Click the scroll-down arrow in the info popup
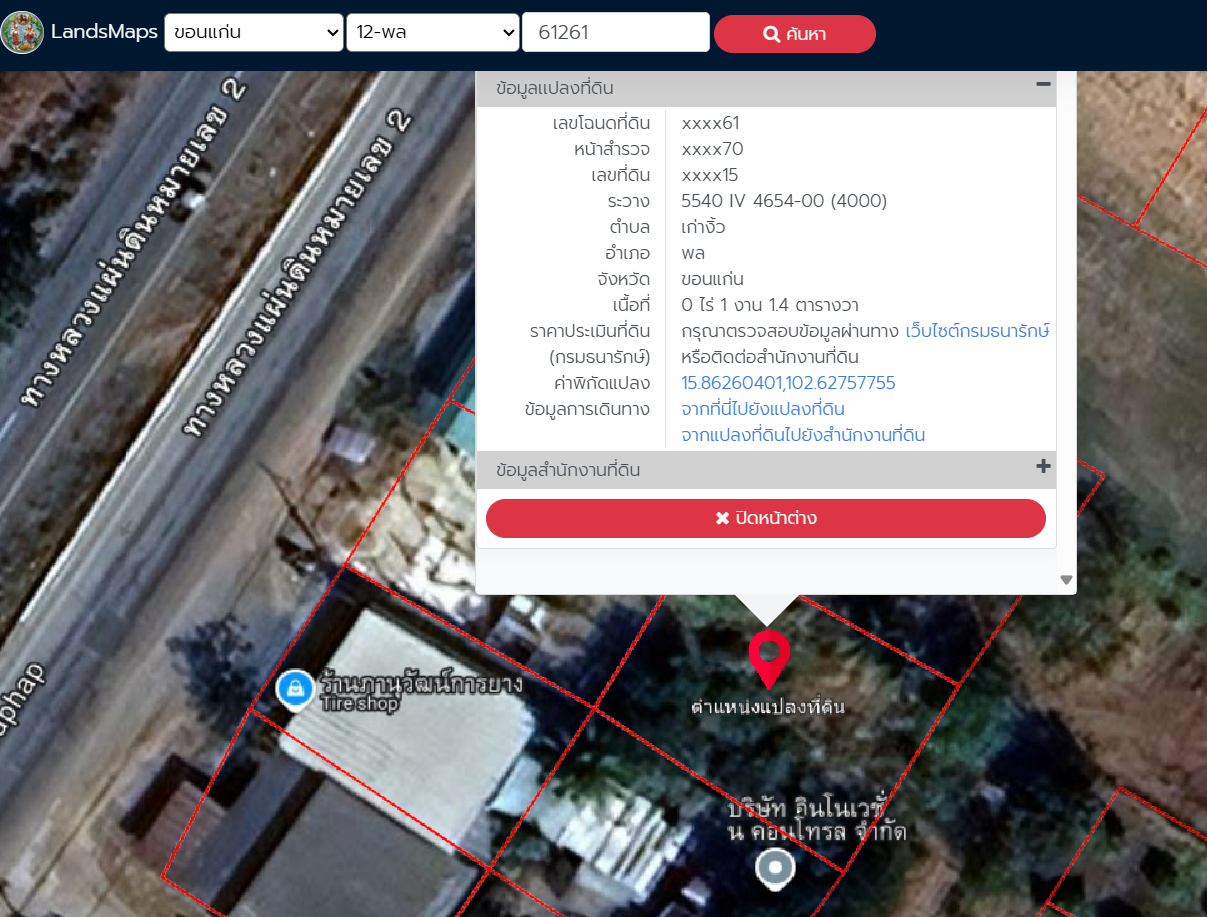This screenshot has width=1207, height=917. point(1066,580)
